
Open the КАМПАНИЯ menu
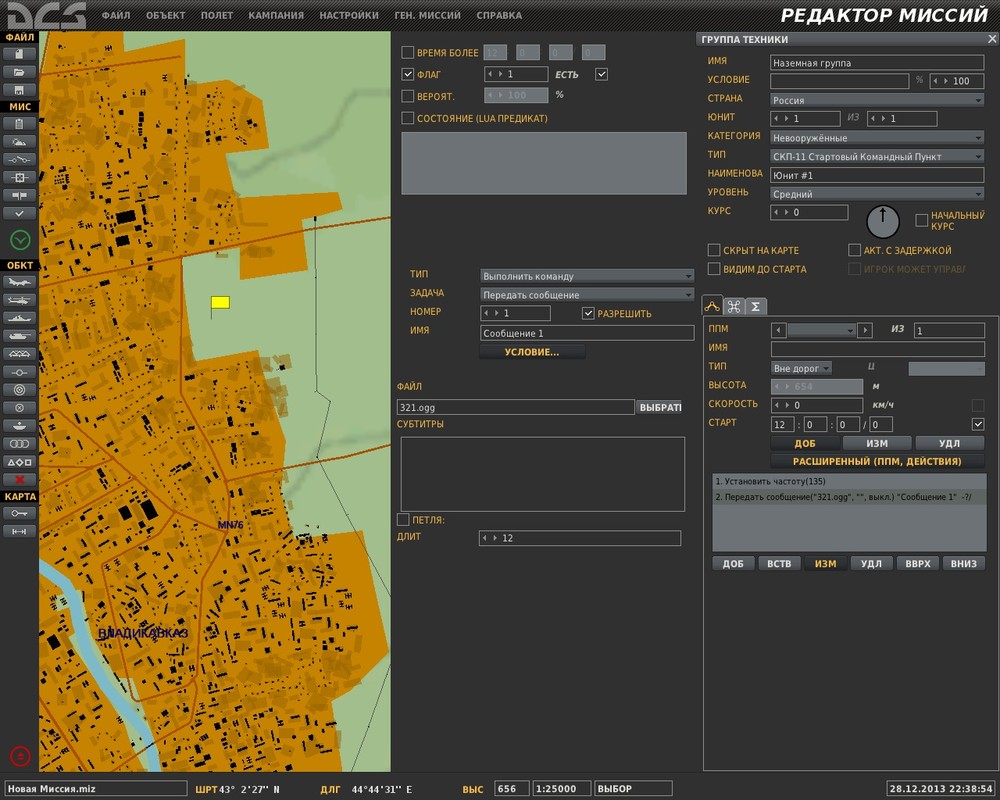click(276, 16)
